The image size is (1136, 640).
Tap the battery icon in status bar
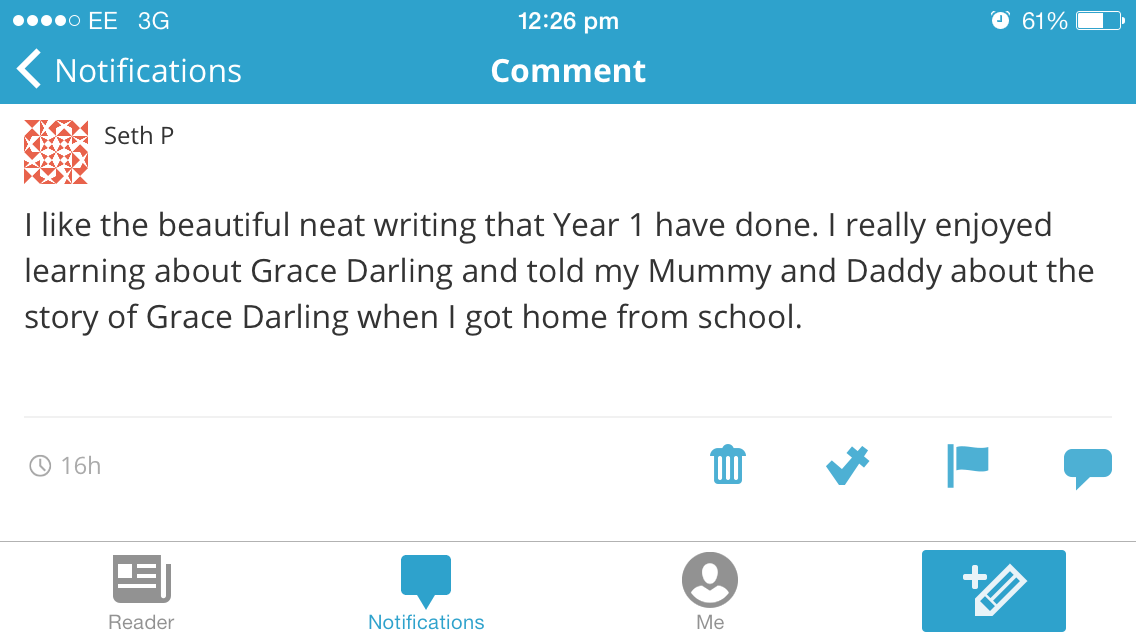tap(1100, 21)
